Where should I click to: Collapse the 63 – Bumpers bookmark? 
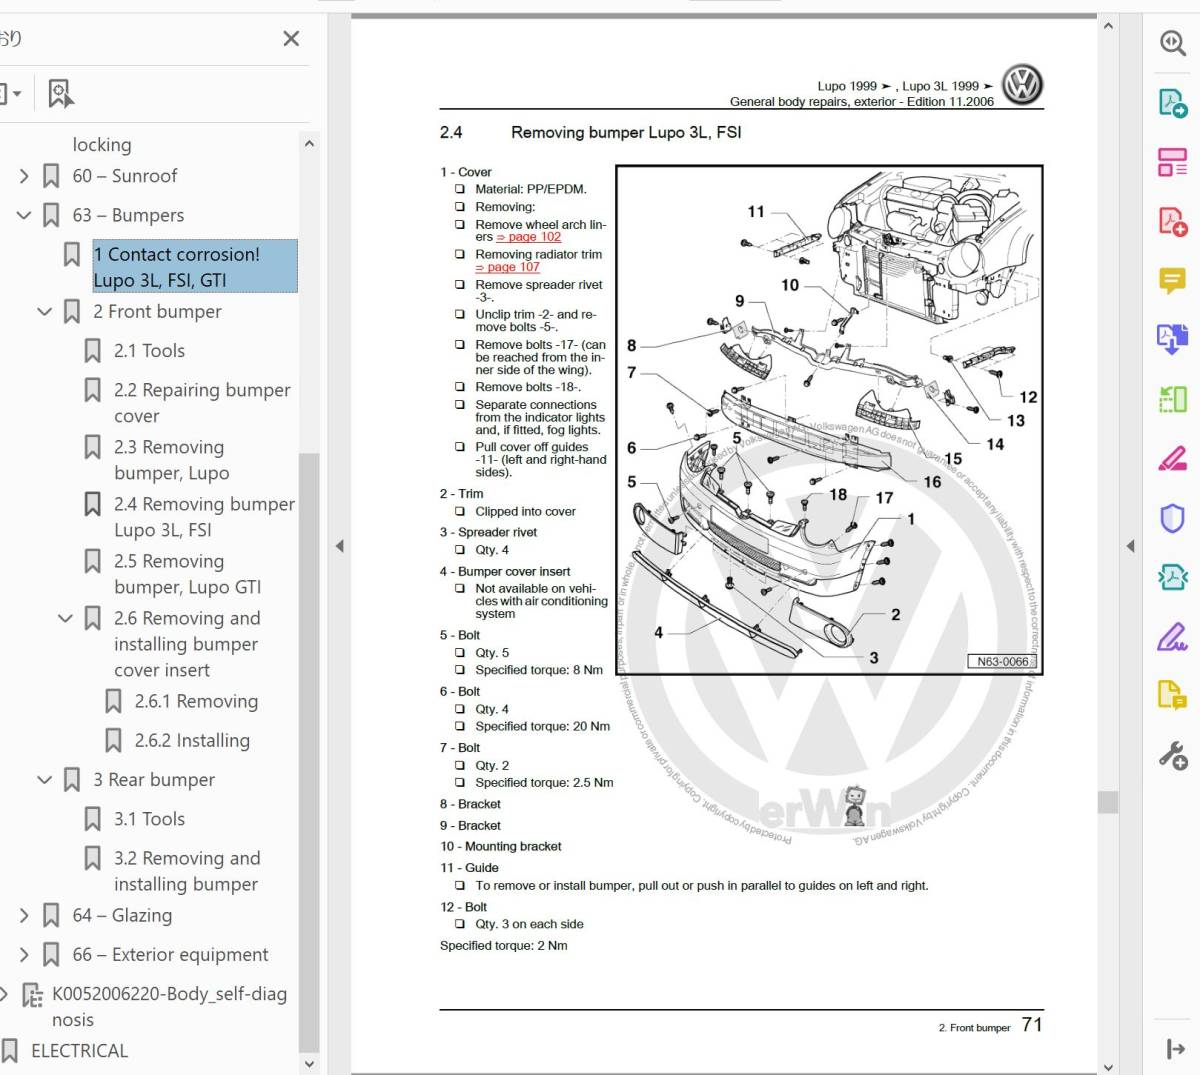pyautogui.click(x=24, y=215)
